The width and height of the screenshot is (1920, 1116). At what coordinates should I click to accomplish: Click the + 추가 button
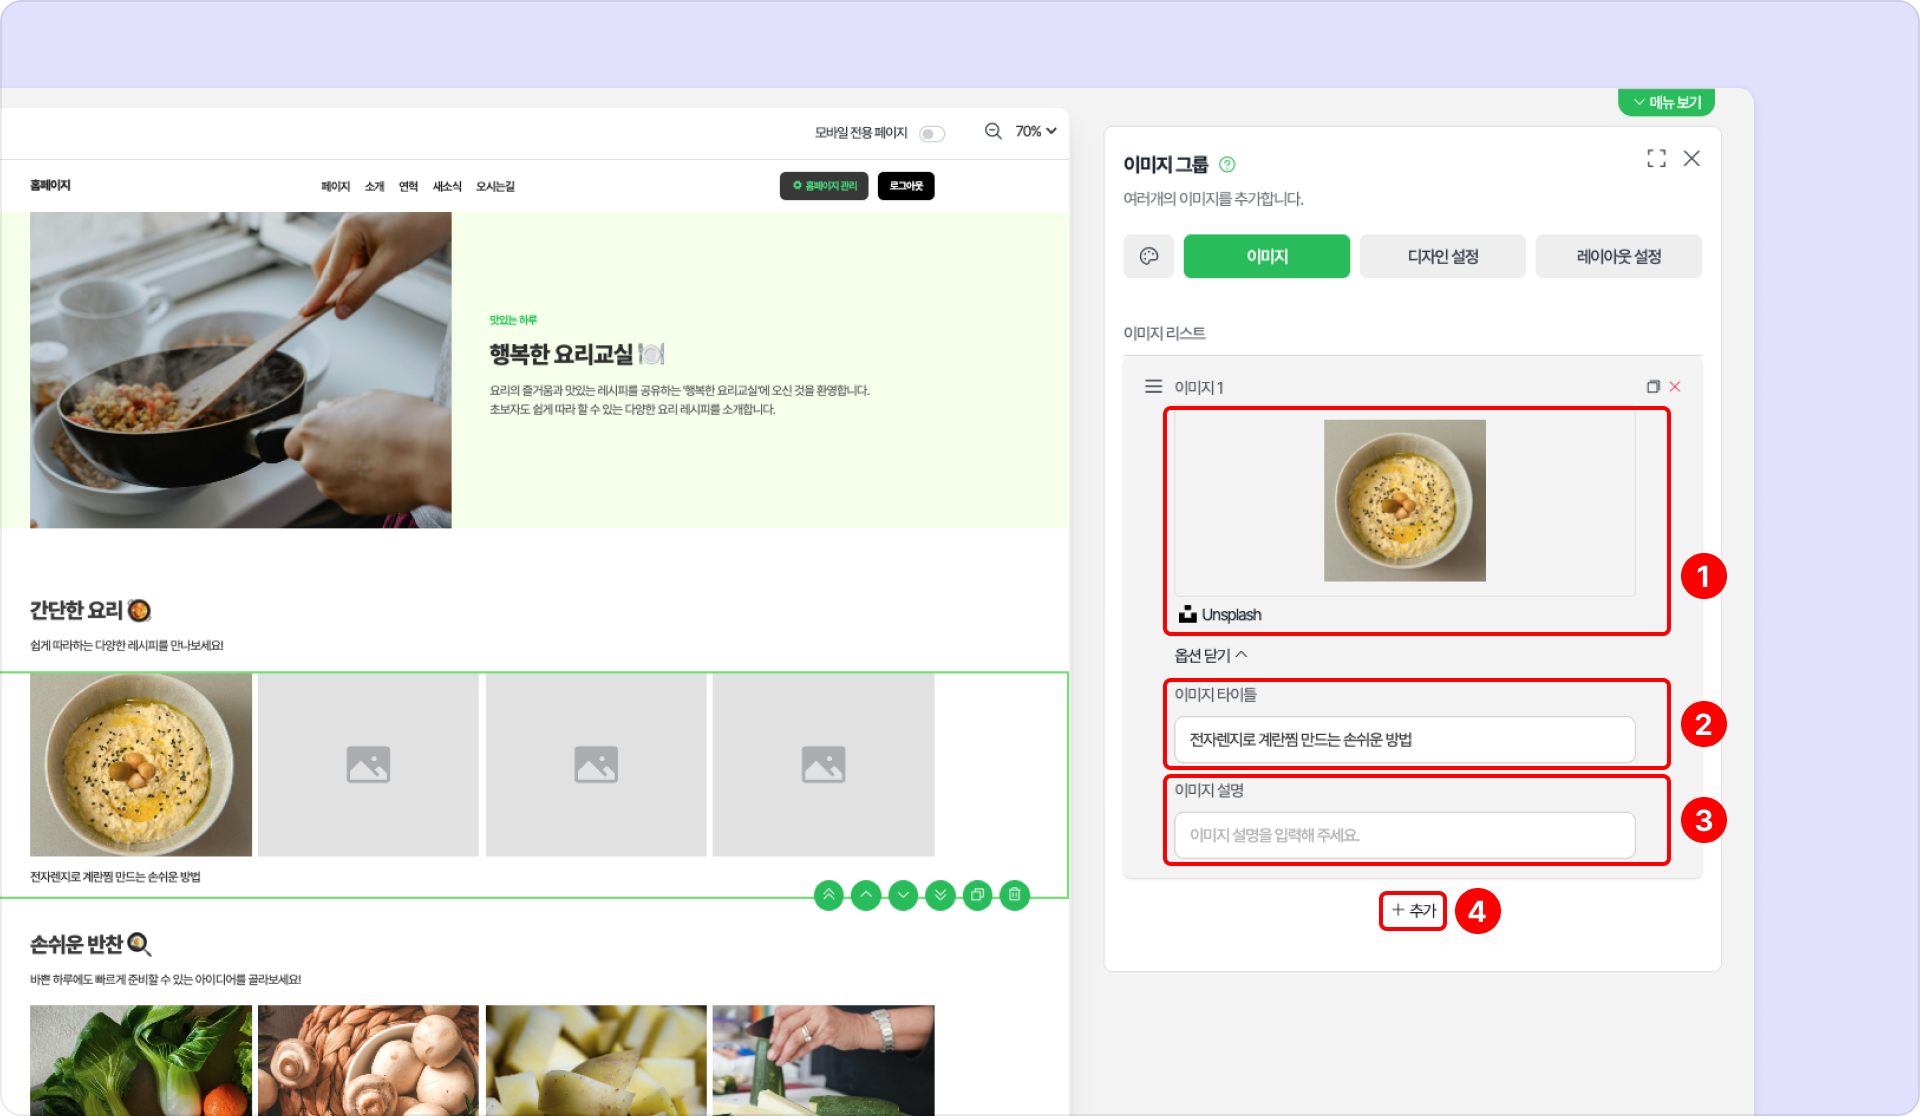[x=1413, y=910]
